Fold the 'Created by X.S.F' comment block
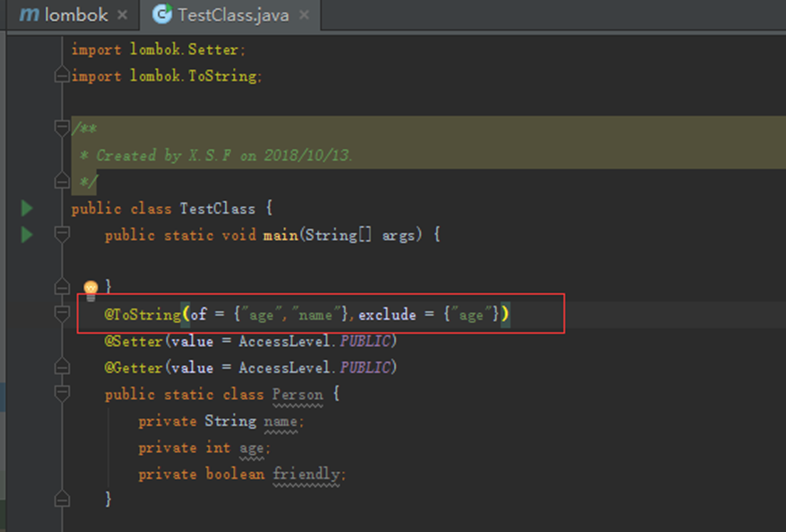 point(62,129)
